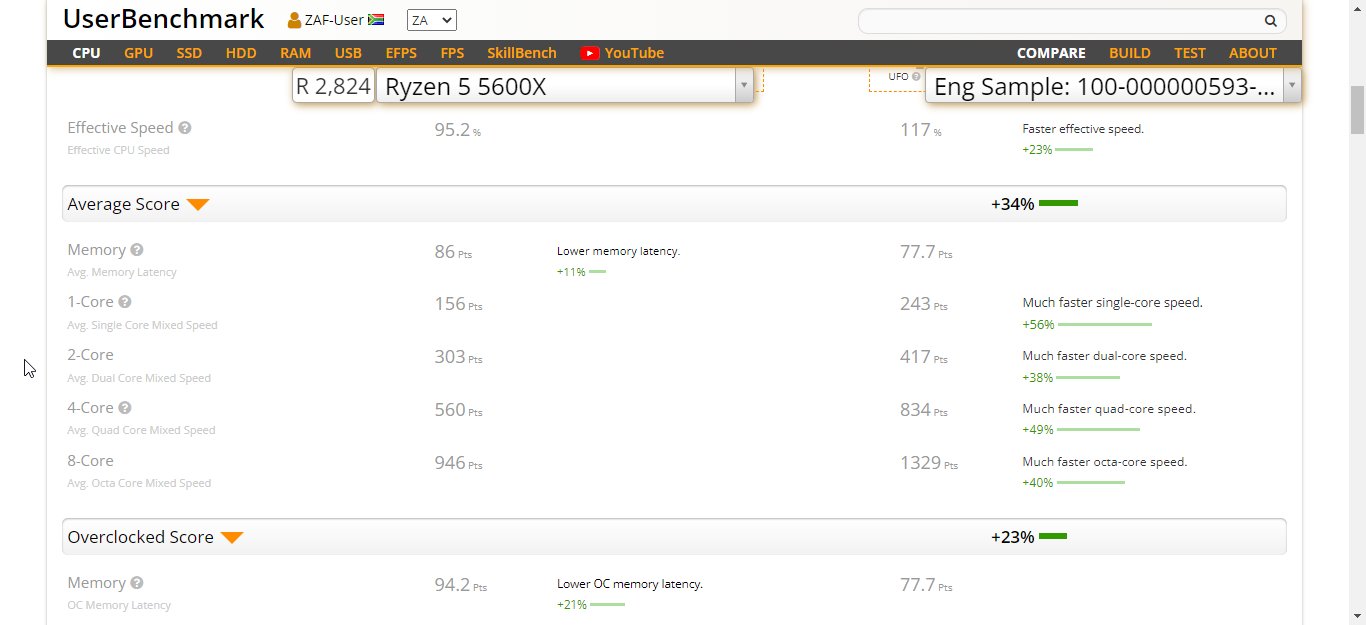Click the 243 Pts 1-Core value
This screenshot has width=1366, height=625.
[x=924, y=304]
